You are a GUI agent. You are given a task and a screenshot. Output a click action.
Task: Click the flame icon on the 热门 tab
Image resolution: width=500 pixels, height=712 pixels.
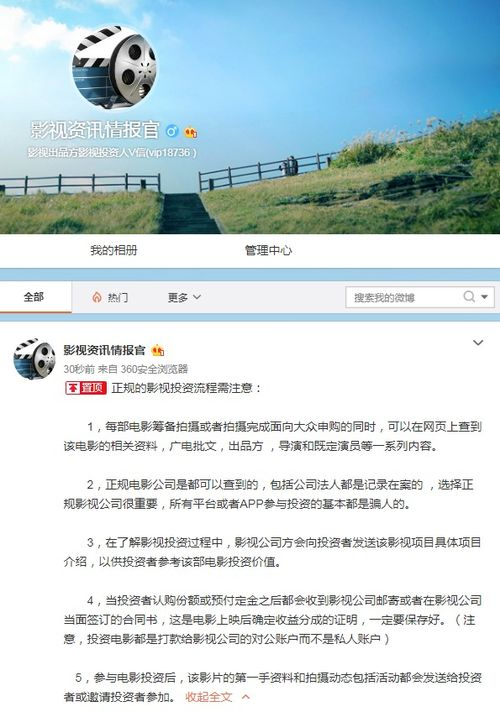(x=96, y=297)
